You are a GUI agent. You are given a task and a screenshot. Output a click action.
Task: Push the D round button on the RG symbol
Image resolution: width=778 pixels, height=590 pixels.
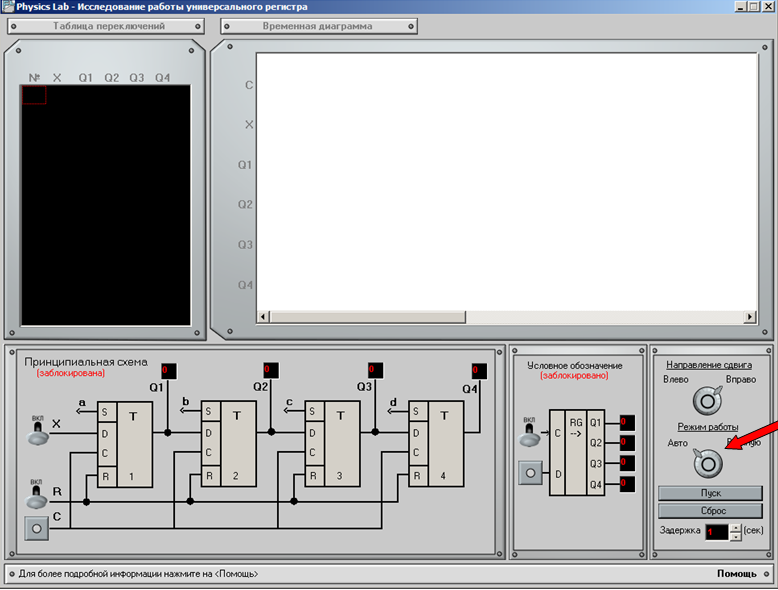tap(530, 473)
